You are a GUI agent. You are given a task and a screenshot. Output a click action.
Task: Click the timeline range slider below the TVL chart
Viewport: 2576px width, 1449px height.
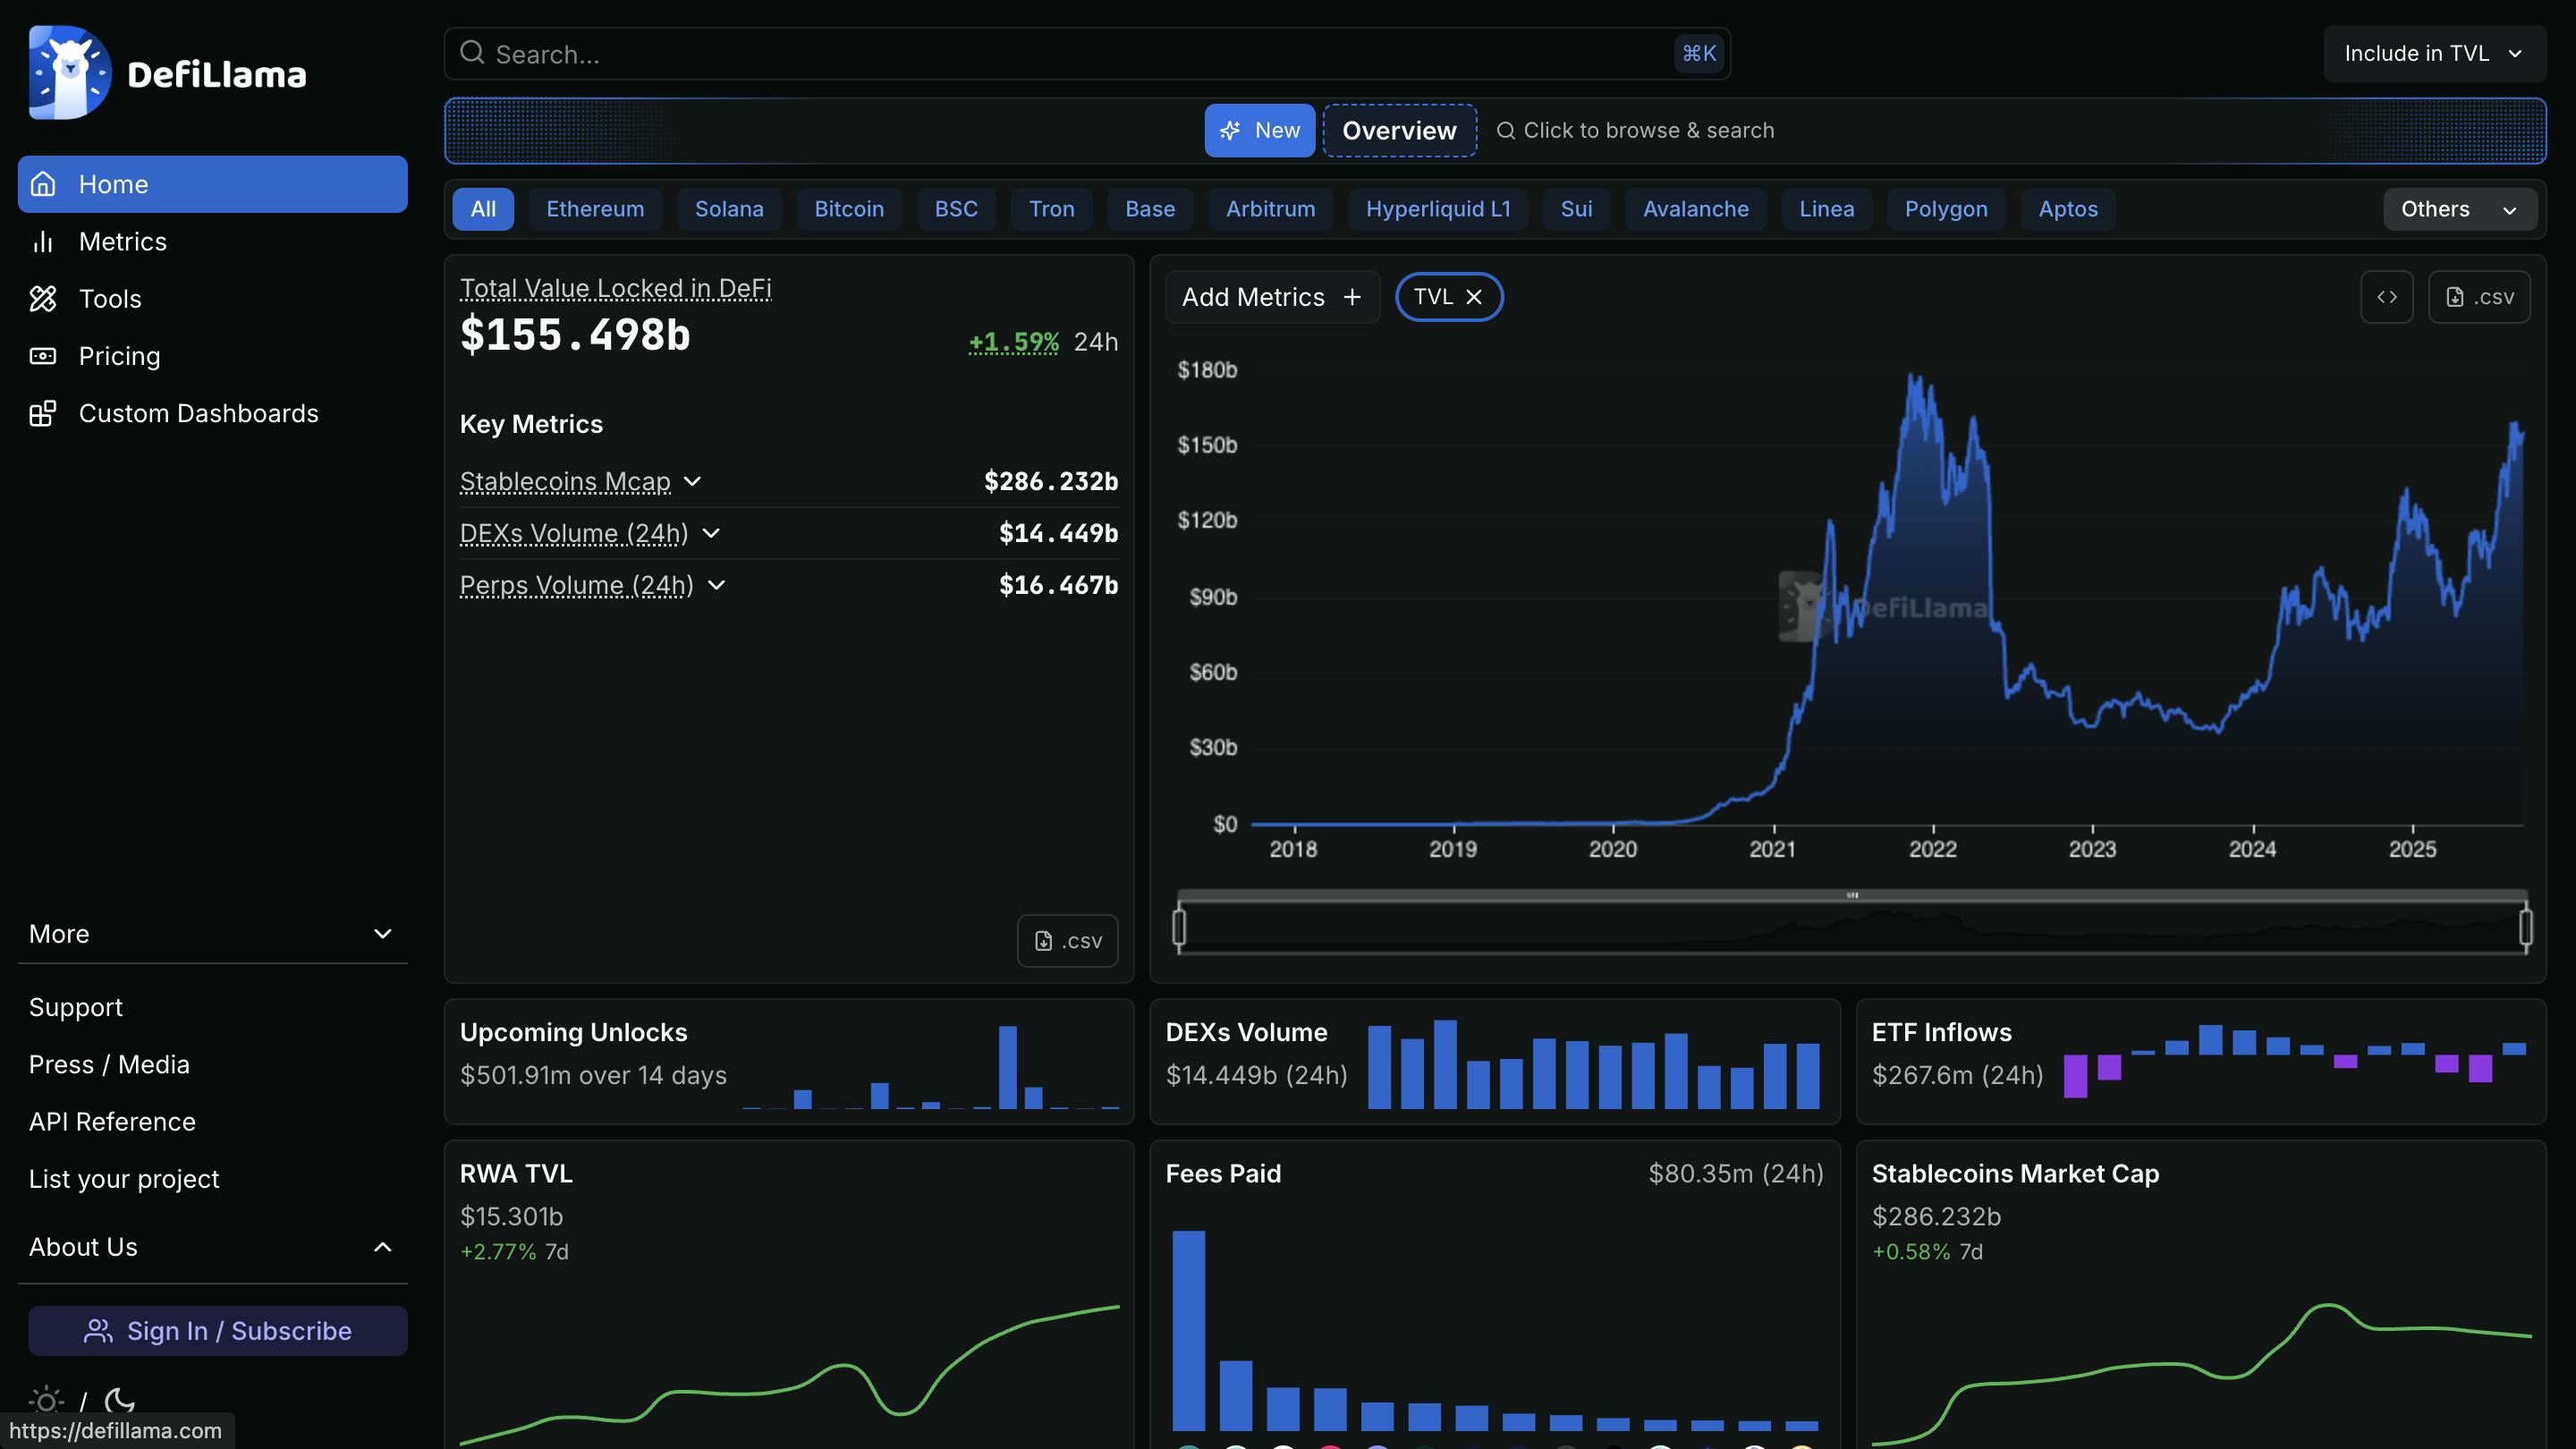(x=1852, y=924)
